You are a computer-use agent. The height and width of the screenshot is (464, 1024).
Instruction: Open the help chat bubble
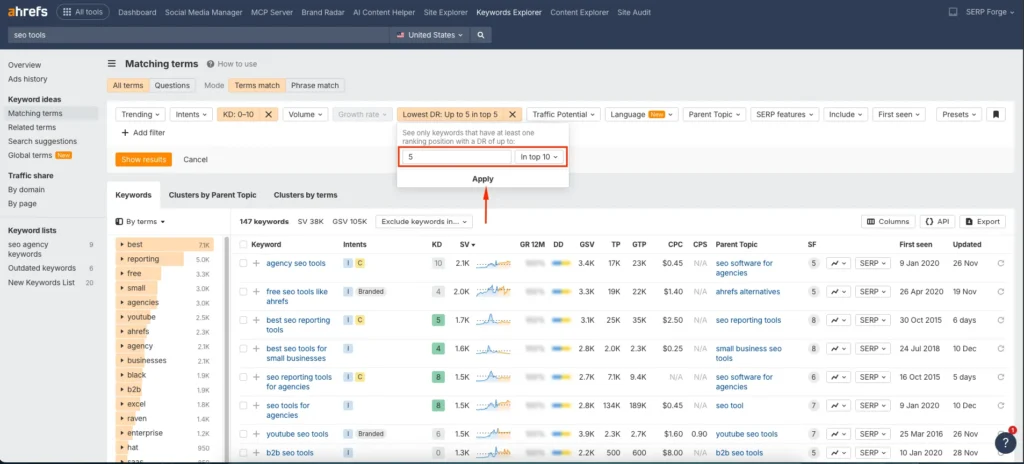coord(1005,443)
